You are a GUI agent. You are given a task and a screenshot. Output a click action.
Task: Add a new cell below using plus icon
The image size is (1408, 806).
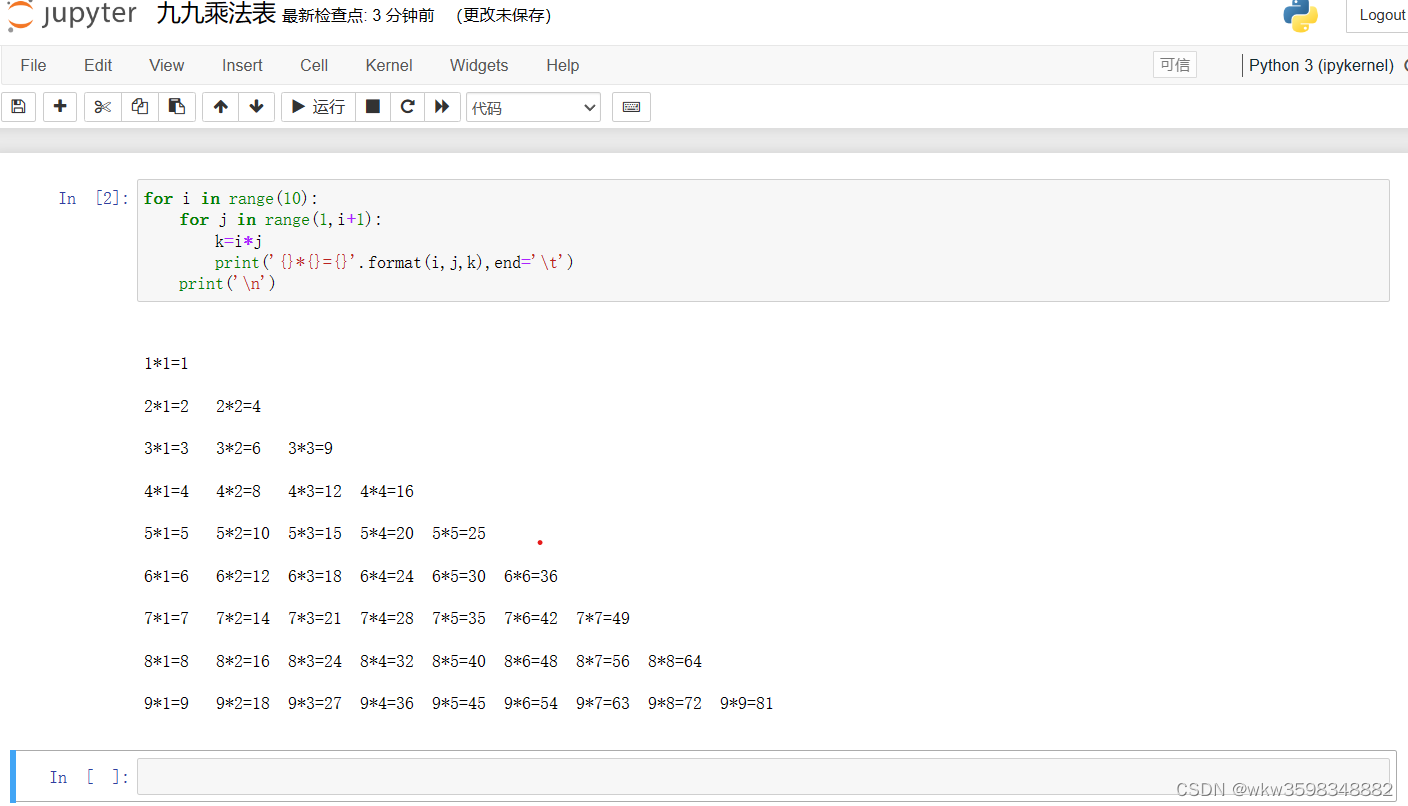click(x=60, y=107)
